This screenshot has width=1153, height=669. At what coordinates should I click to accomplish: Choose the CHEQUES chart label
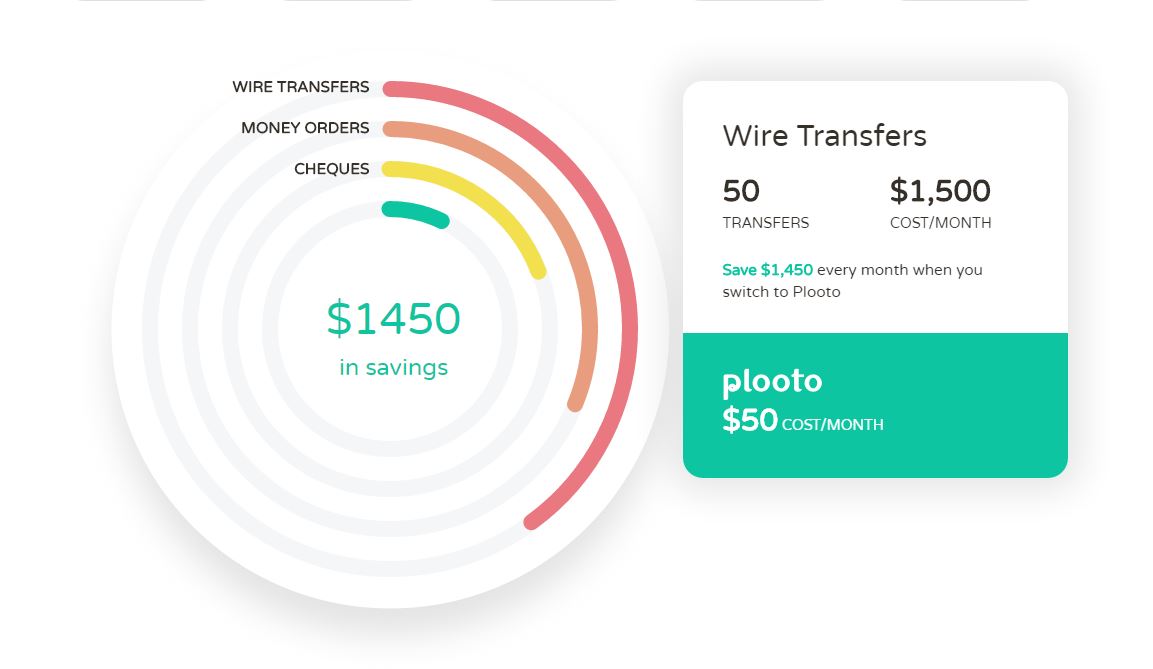(x=332, y=169)
